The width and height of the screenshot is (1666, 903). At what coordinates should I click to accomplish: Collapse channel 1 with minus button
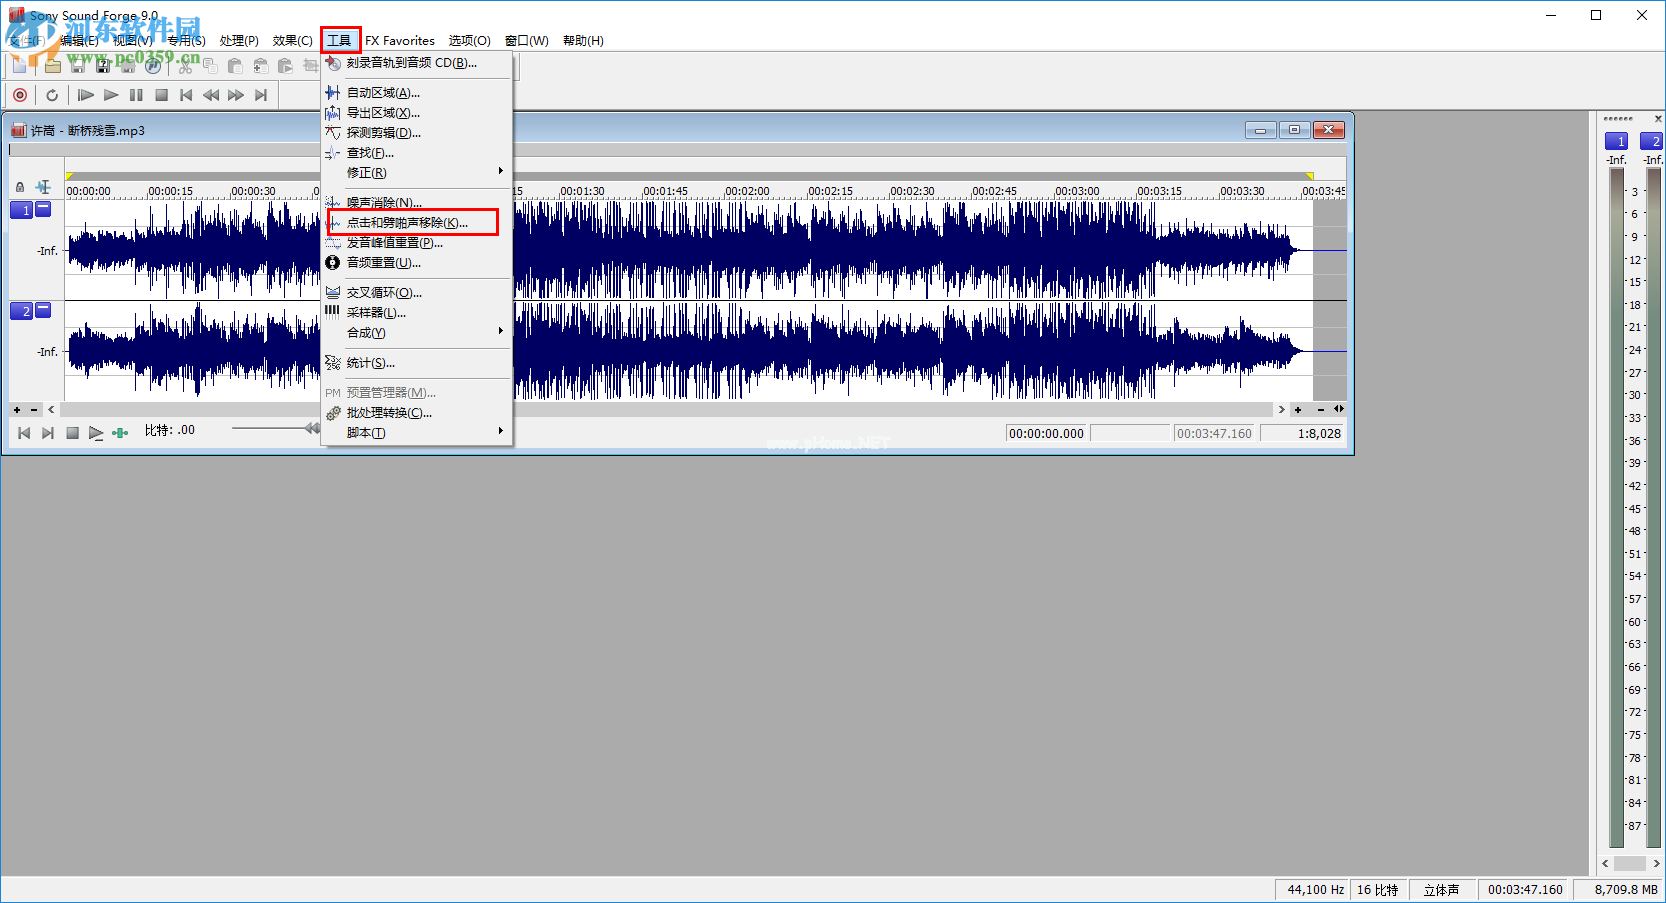click(43, 209)
